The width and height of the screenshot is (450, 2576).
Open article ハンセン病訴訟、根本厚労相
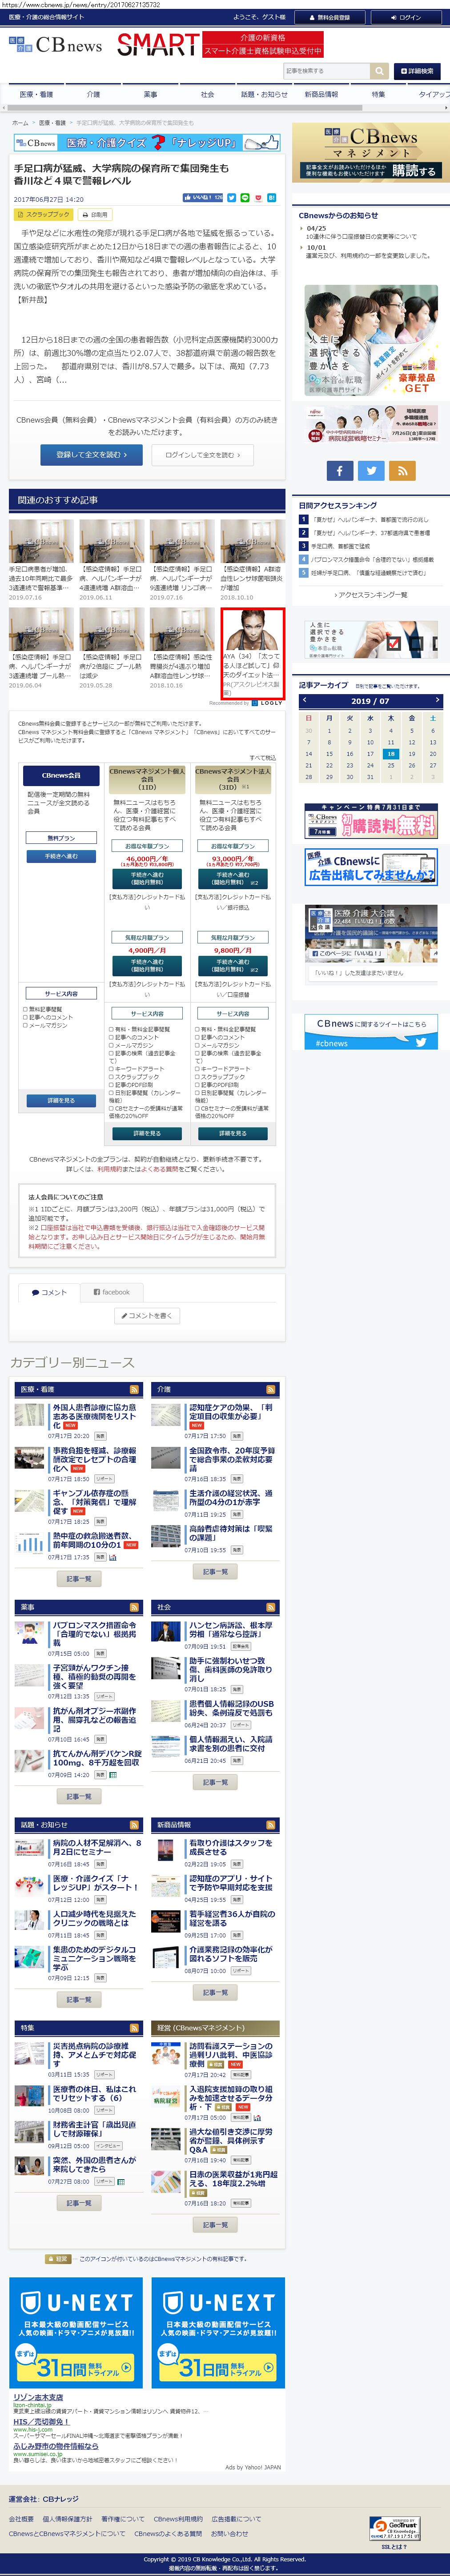[230, 1630]
